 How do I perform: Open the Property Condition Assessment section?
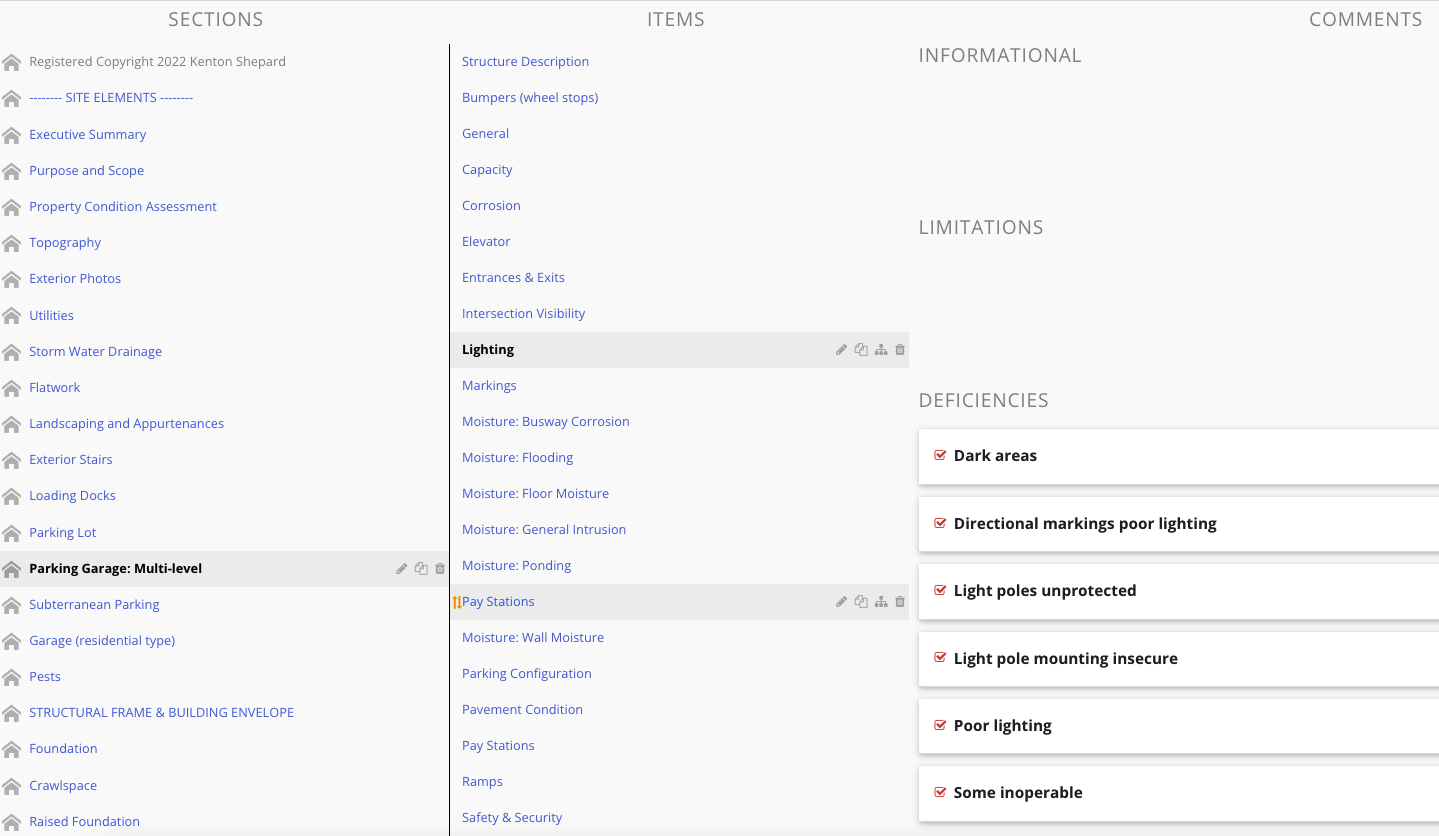pyautogui.click(x=123, y=207)
